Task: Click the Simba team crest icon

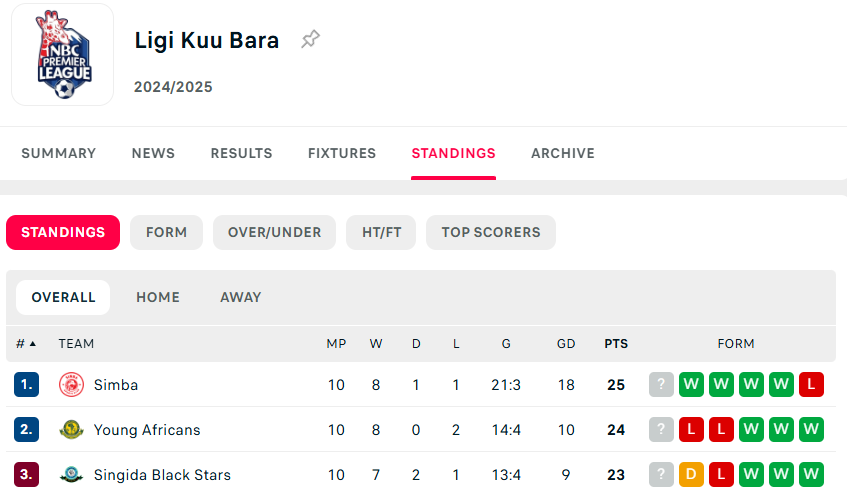Action: coord(71,385)
